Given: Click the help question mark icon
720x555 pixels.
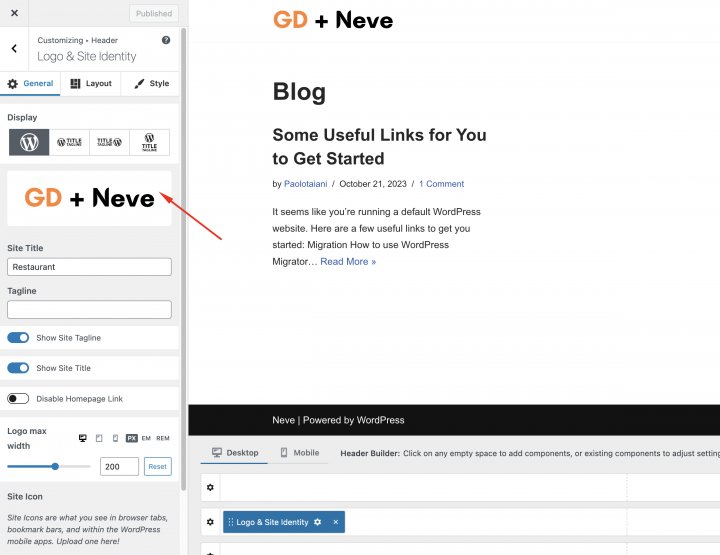Looking at the screenshot, I should click(x=166, y=40).
